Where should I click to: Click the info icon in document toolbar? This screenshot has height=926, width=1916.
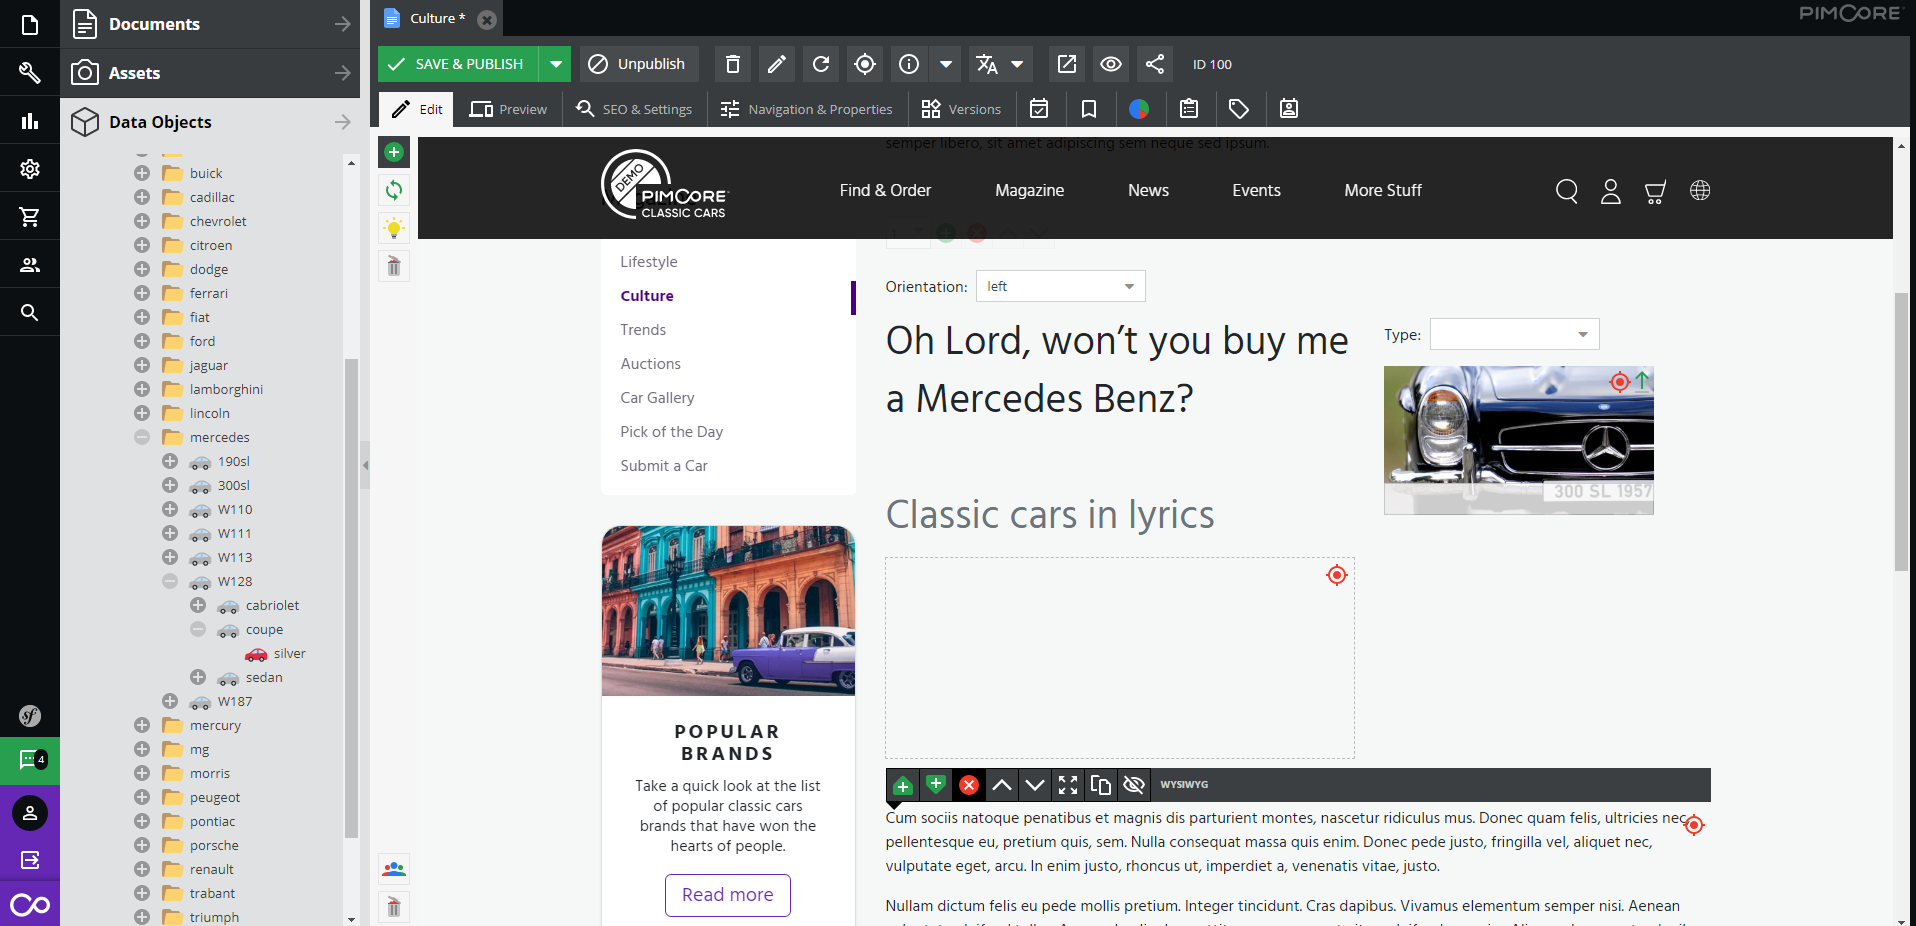(909, 64)
